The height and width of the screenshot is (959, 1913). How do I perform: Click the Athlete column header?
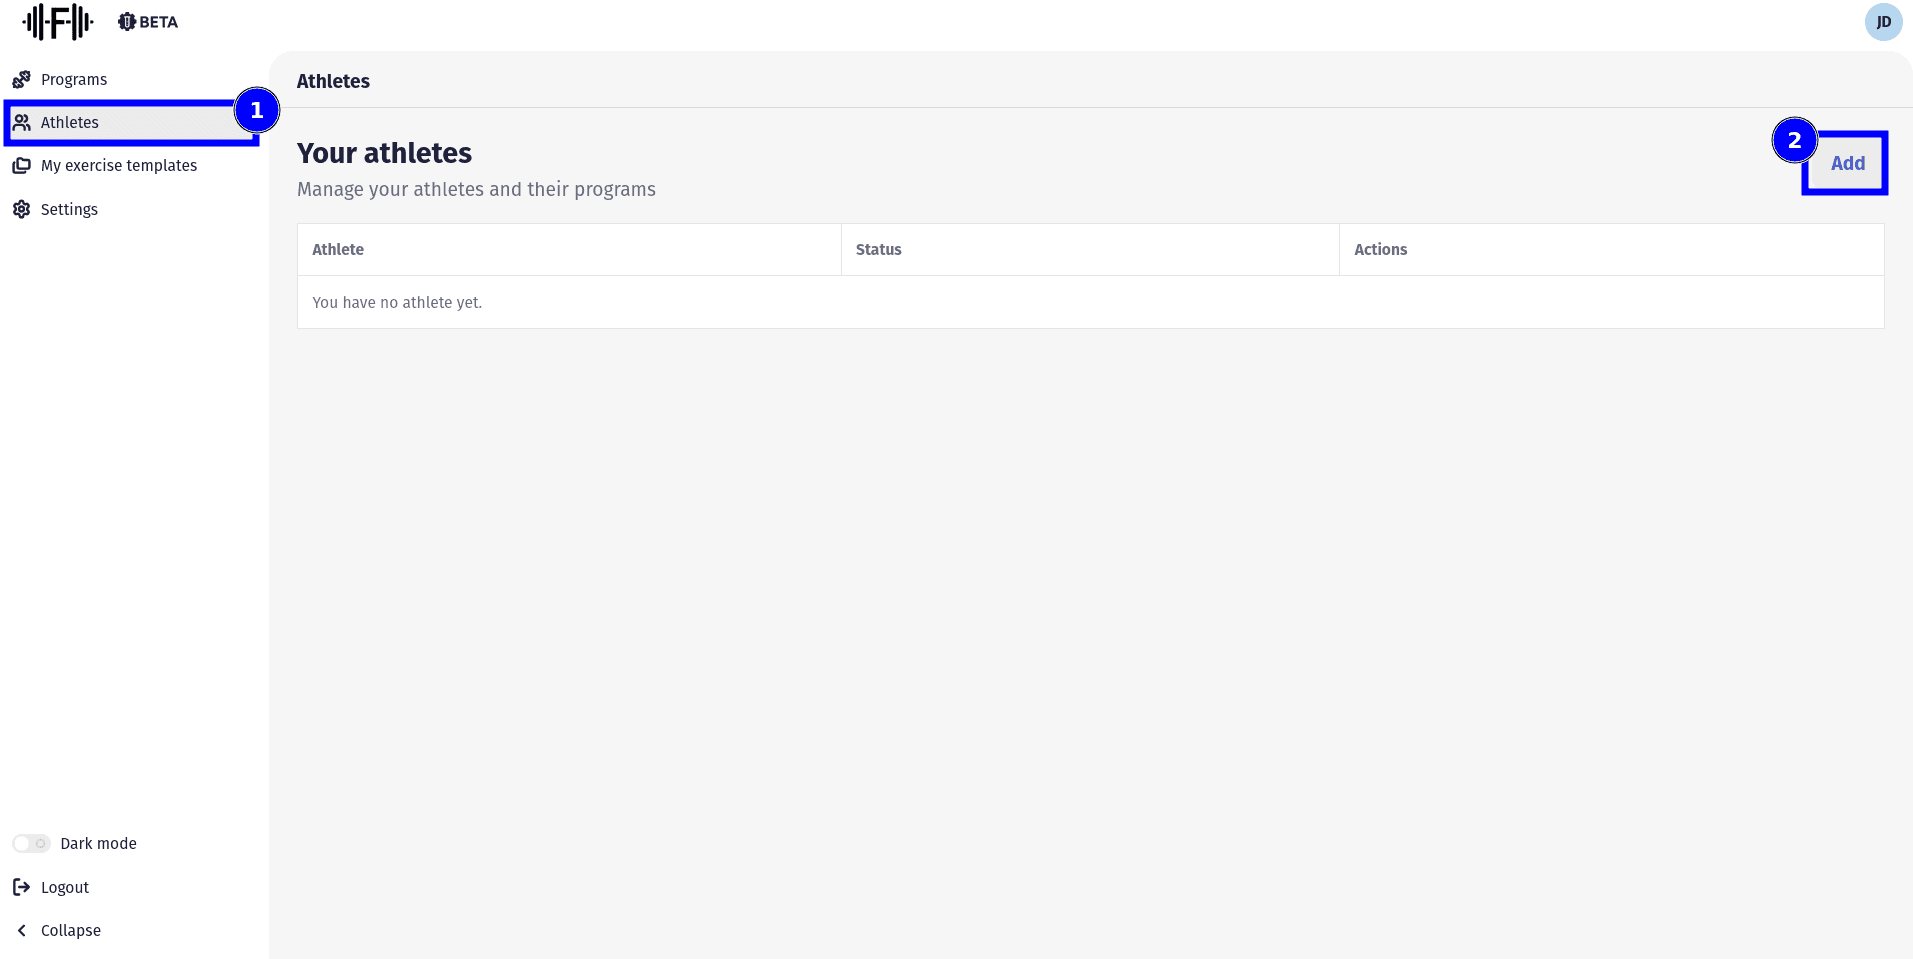click(x=338, y=250)
